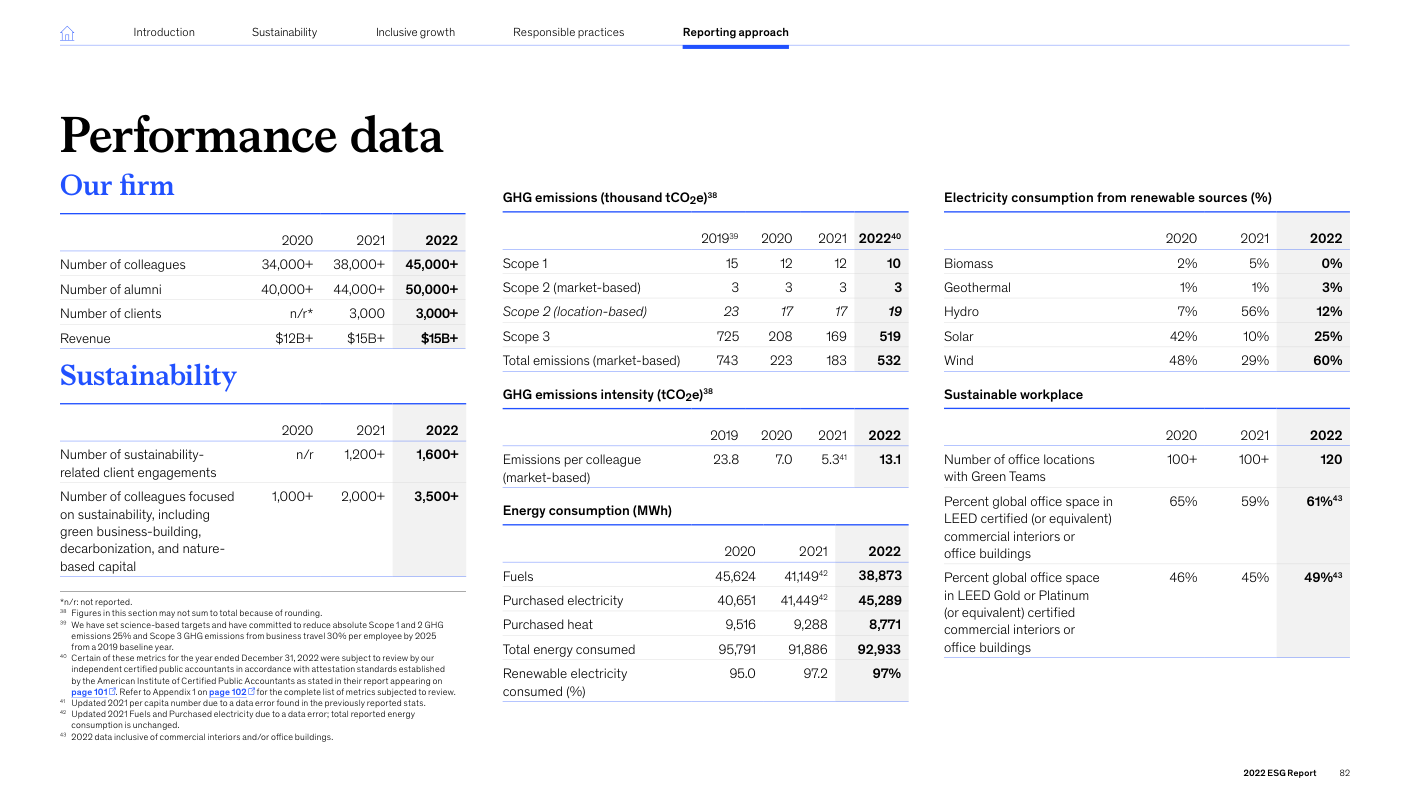Switch to the Inclusive growth tab
The image size is (1410, 794).
[415, 32]
